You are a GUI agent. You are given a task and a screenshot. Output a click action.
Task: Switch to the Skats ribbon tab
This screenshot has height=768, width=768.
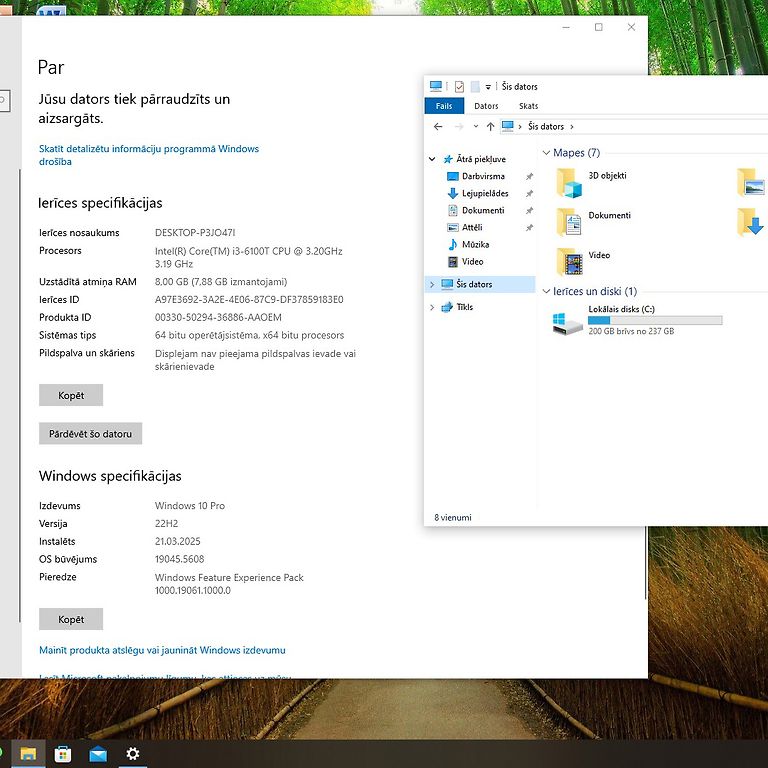point(528,106)
